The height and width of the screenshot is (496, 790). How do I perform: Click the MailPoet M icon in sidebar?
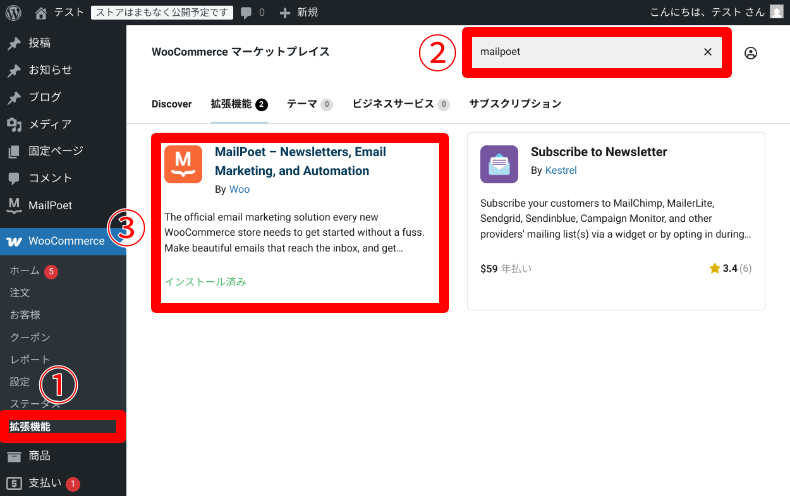tap(14, 205)
